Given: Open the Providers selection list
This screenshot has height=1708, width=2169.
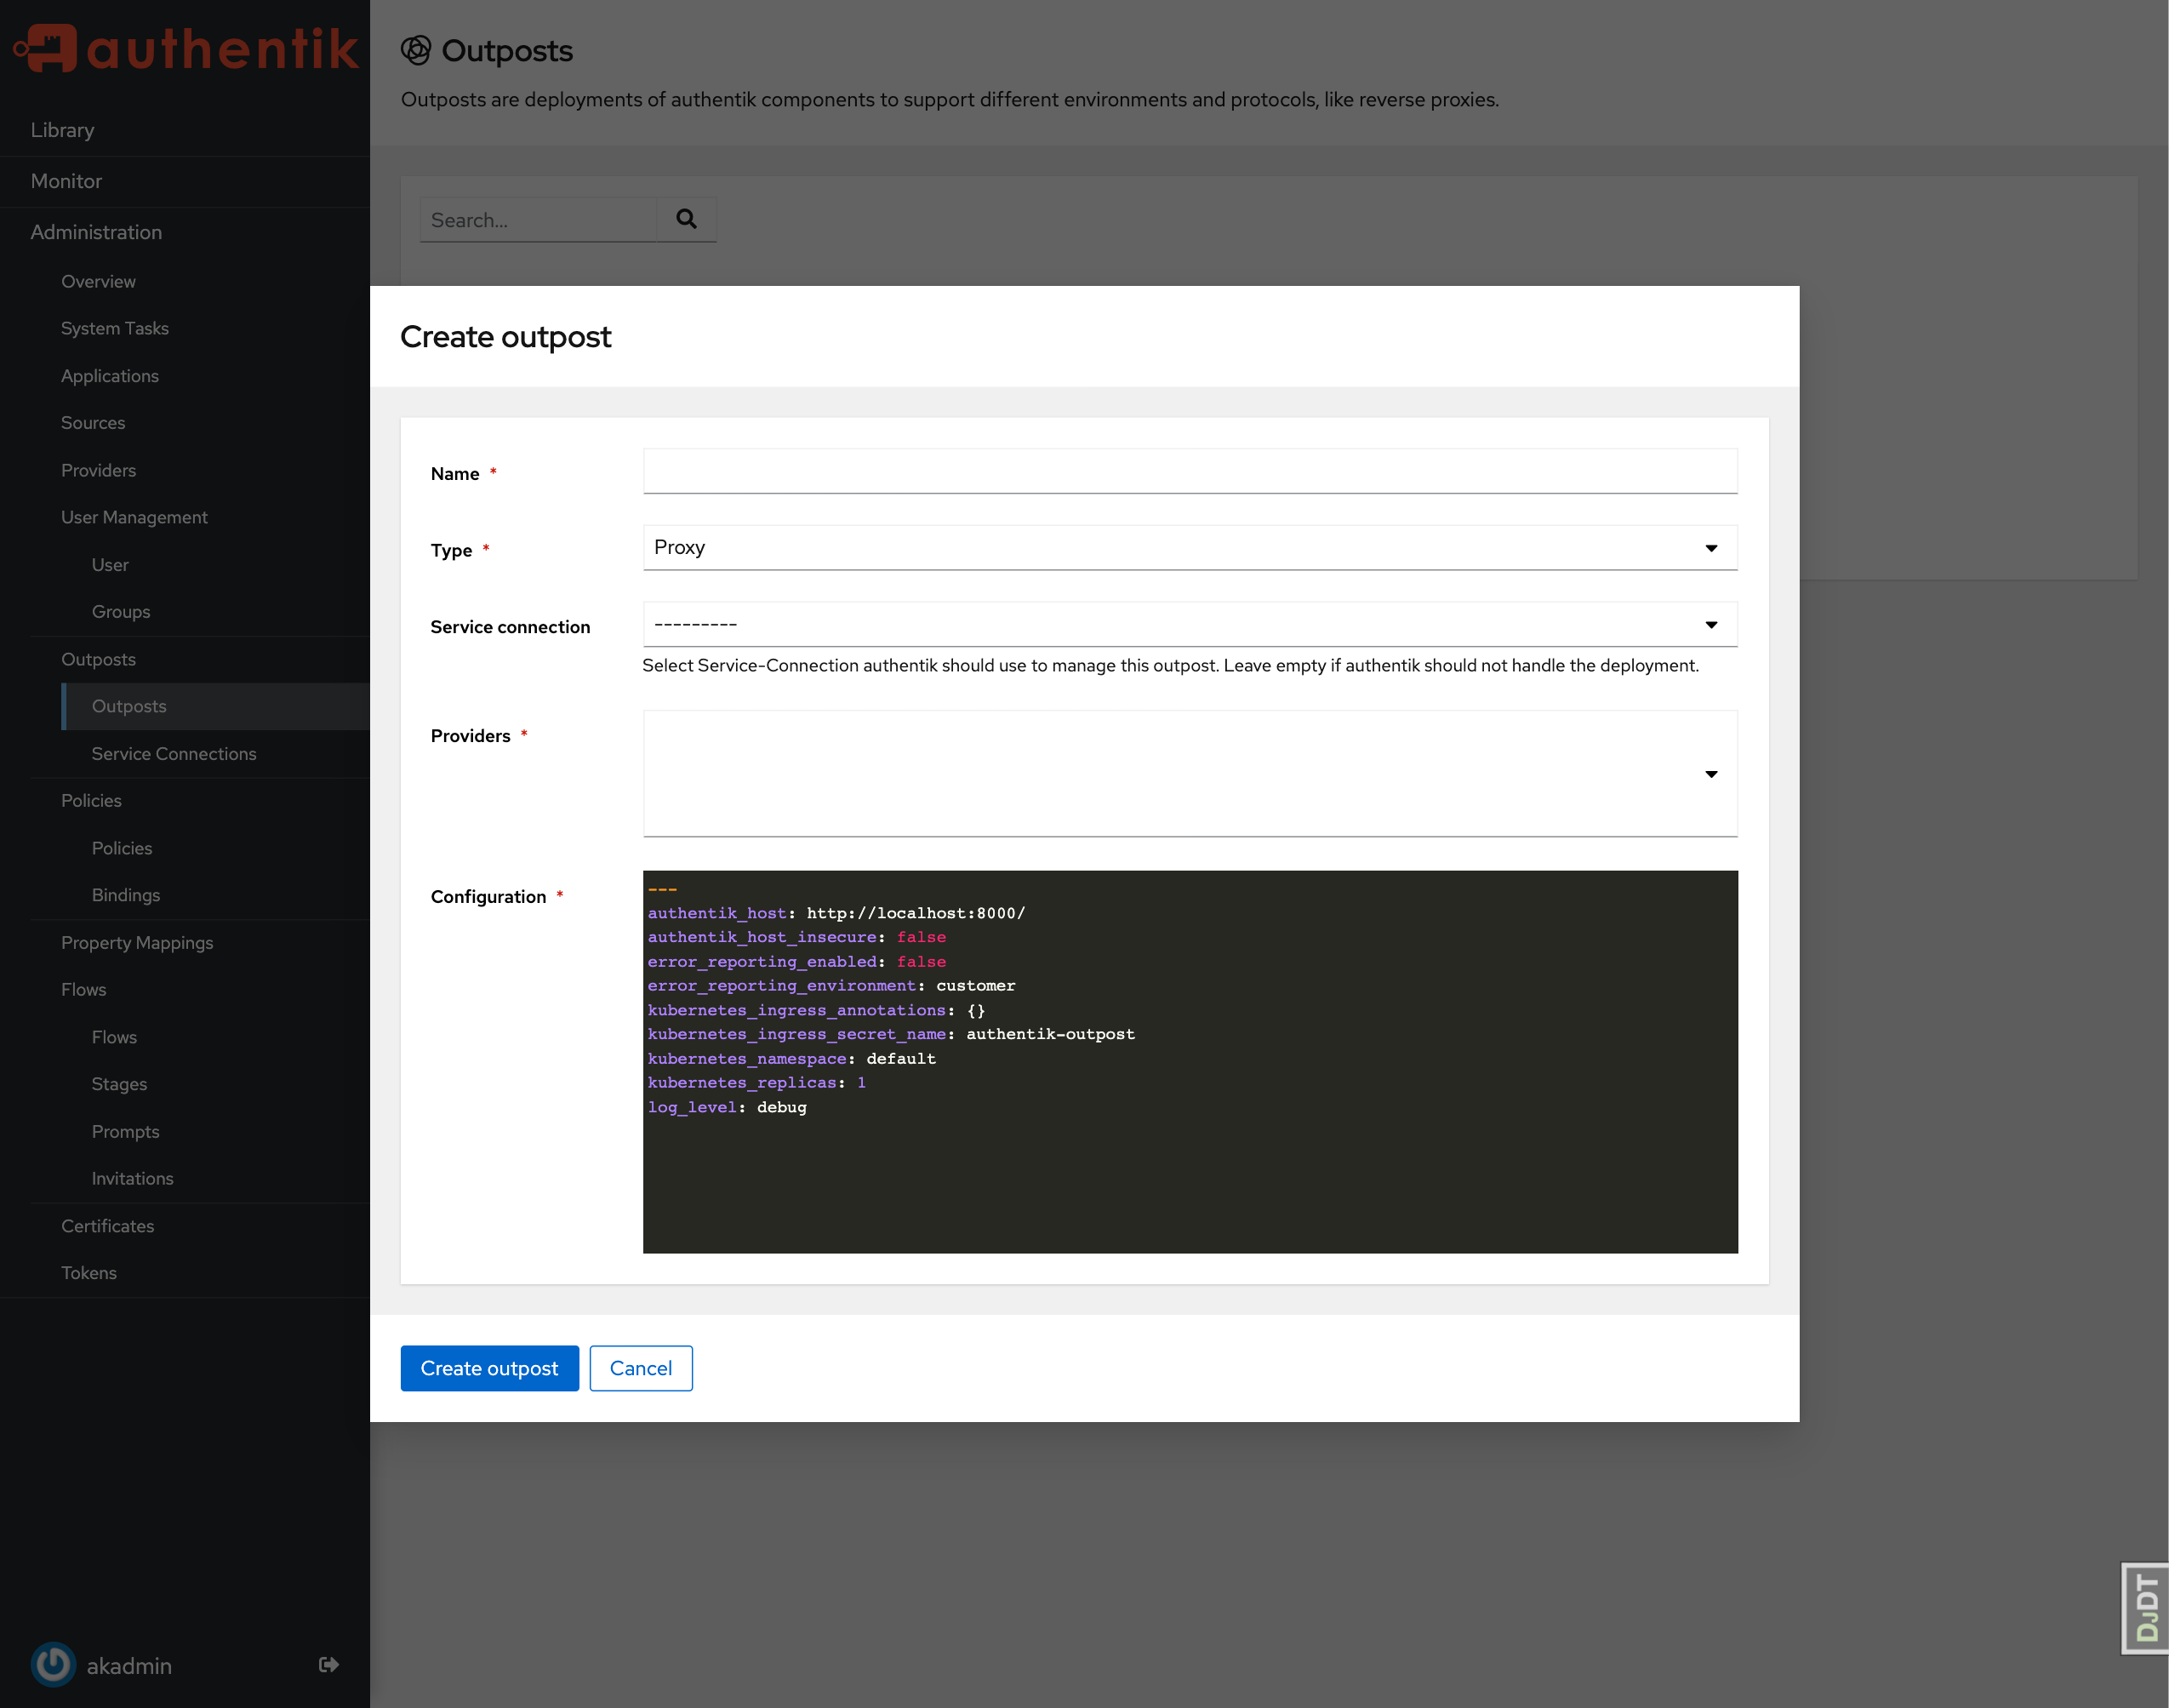Looking at the screenshot, I should [1189, 773].
